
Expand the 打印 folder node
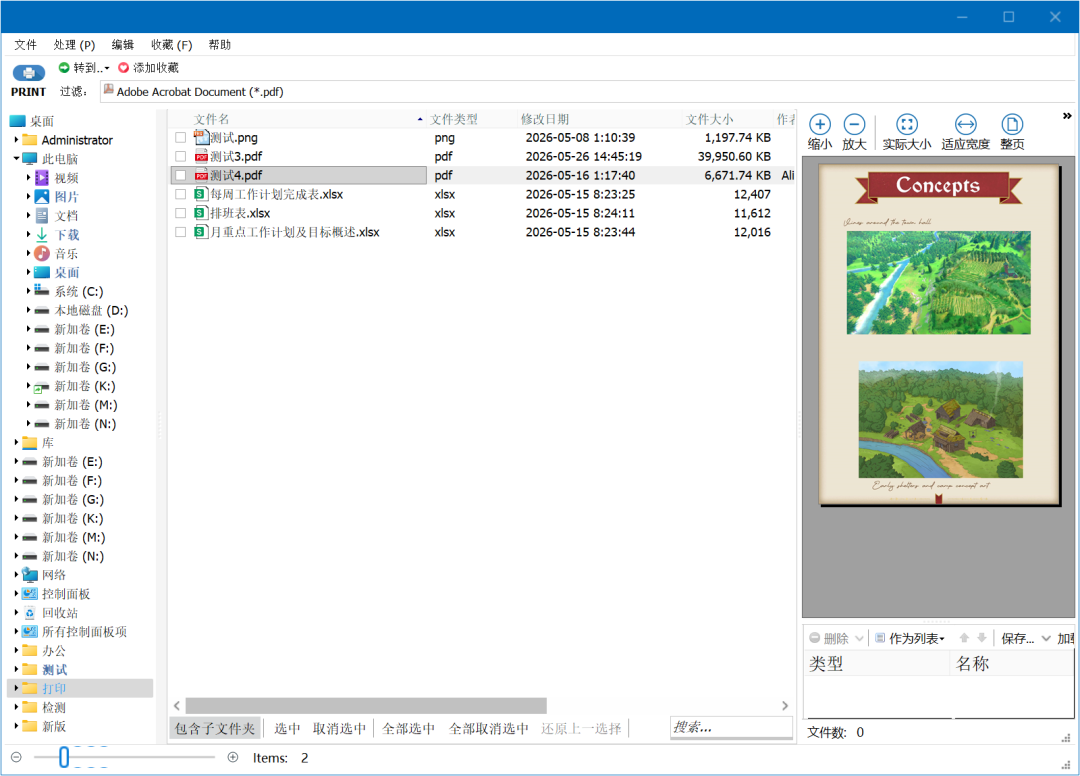click(x=17, y=688)
